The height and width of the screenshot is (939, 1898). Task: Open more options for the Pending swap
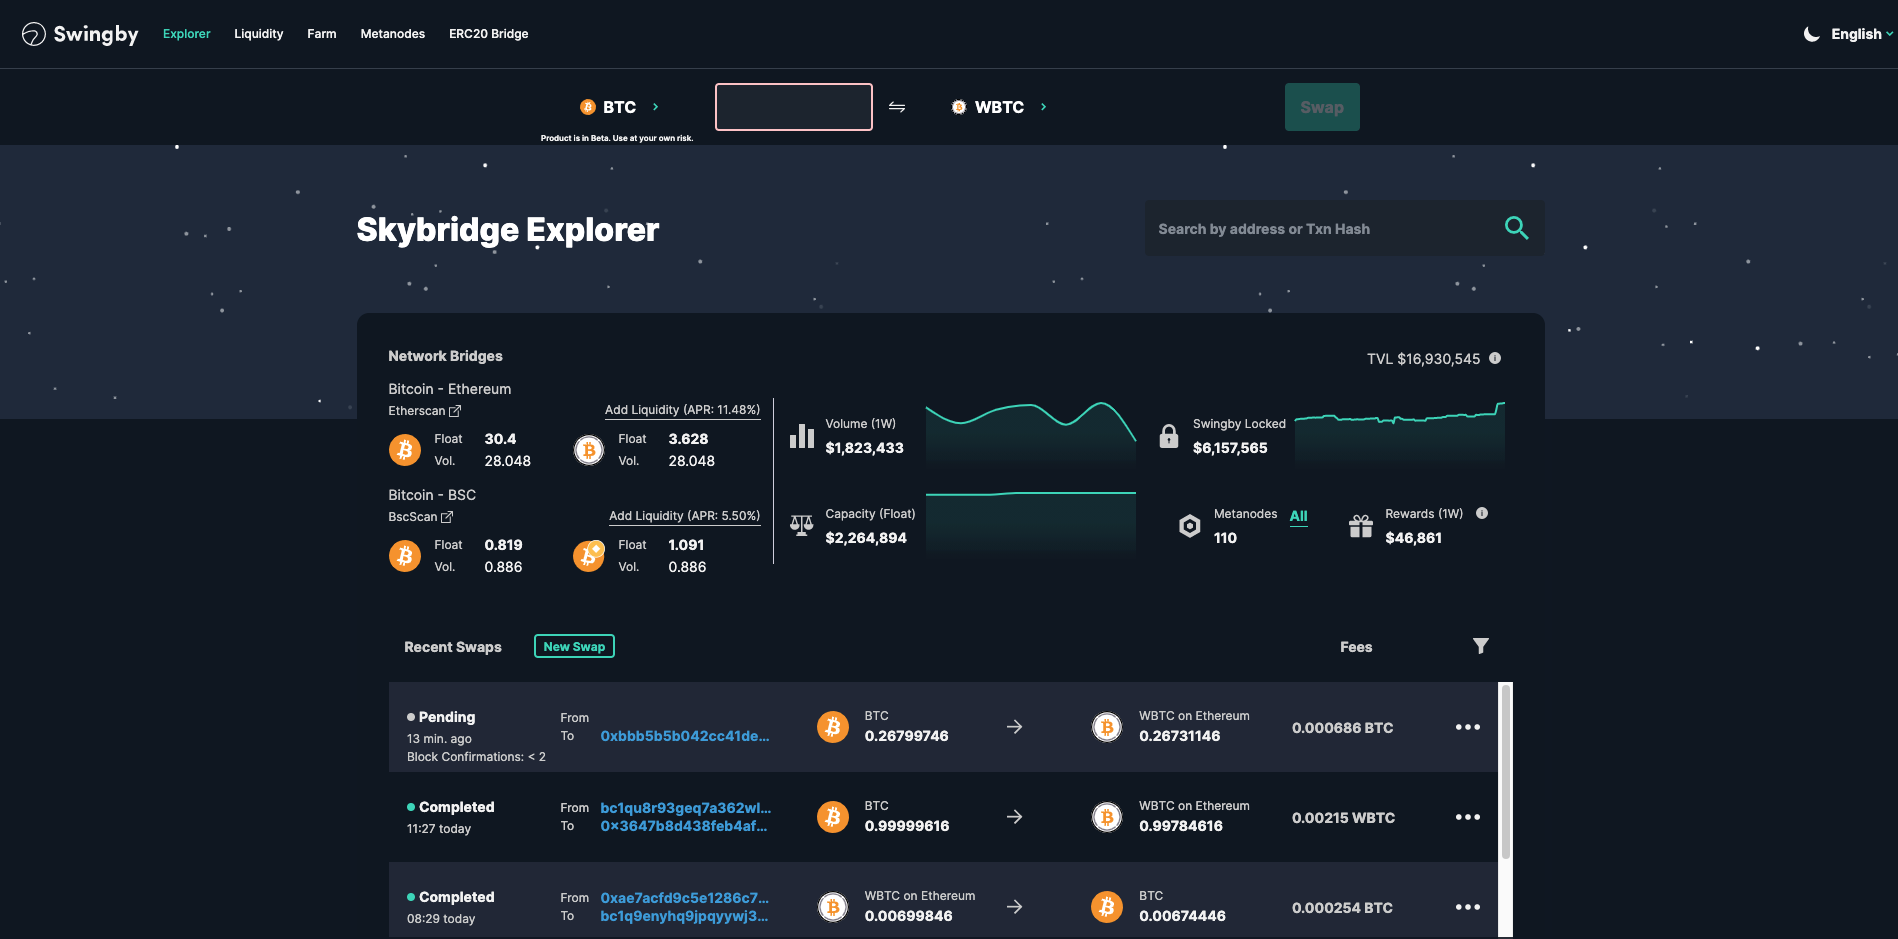pyautogui.click(x=1467, y=727)
